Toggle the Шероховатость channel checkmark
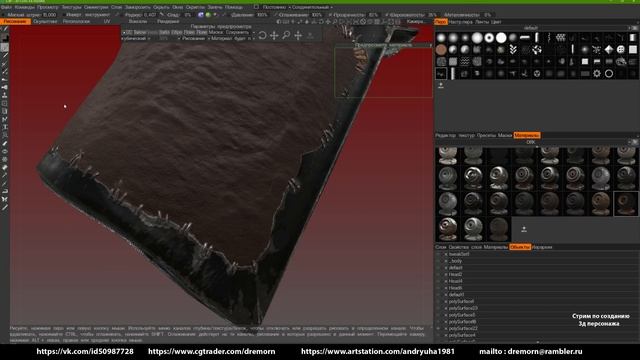This screenshot has height=360, width=640. tap(387, 15)
